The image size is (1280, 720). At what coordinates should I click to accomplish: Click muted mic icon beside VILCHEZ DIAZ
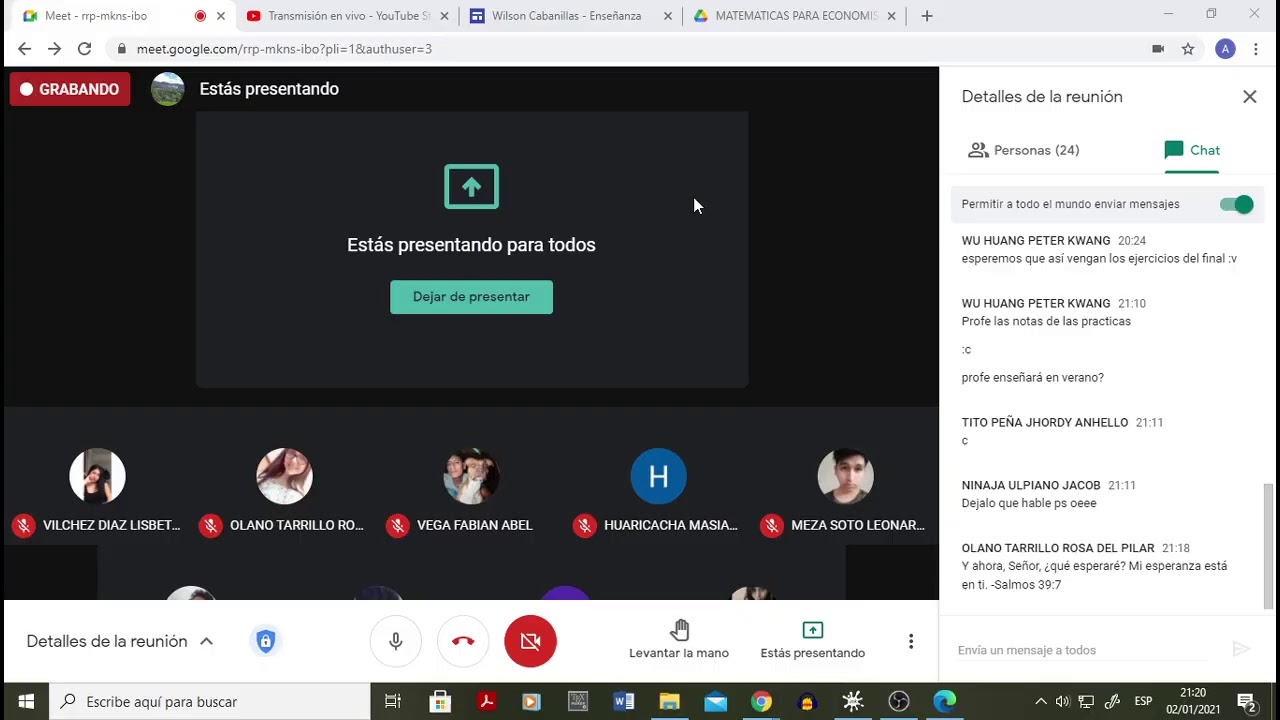pos(23,525)
